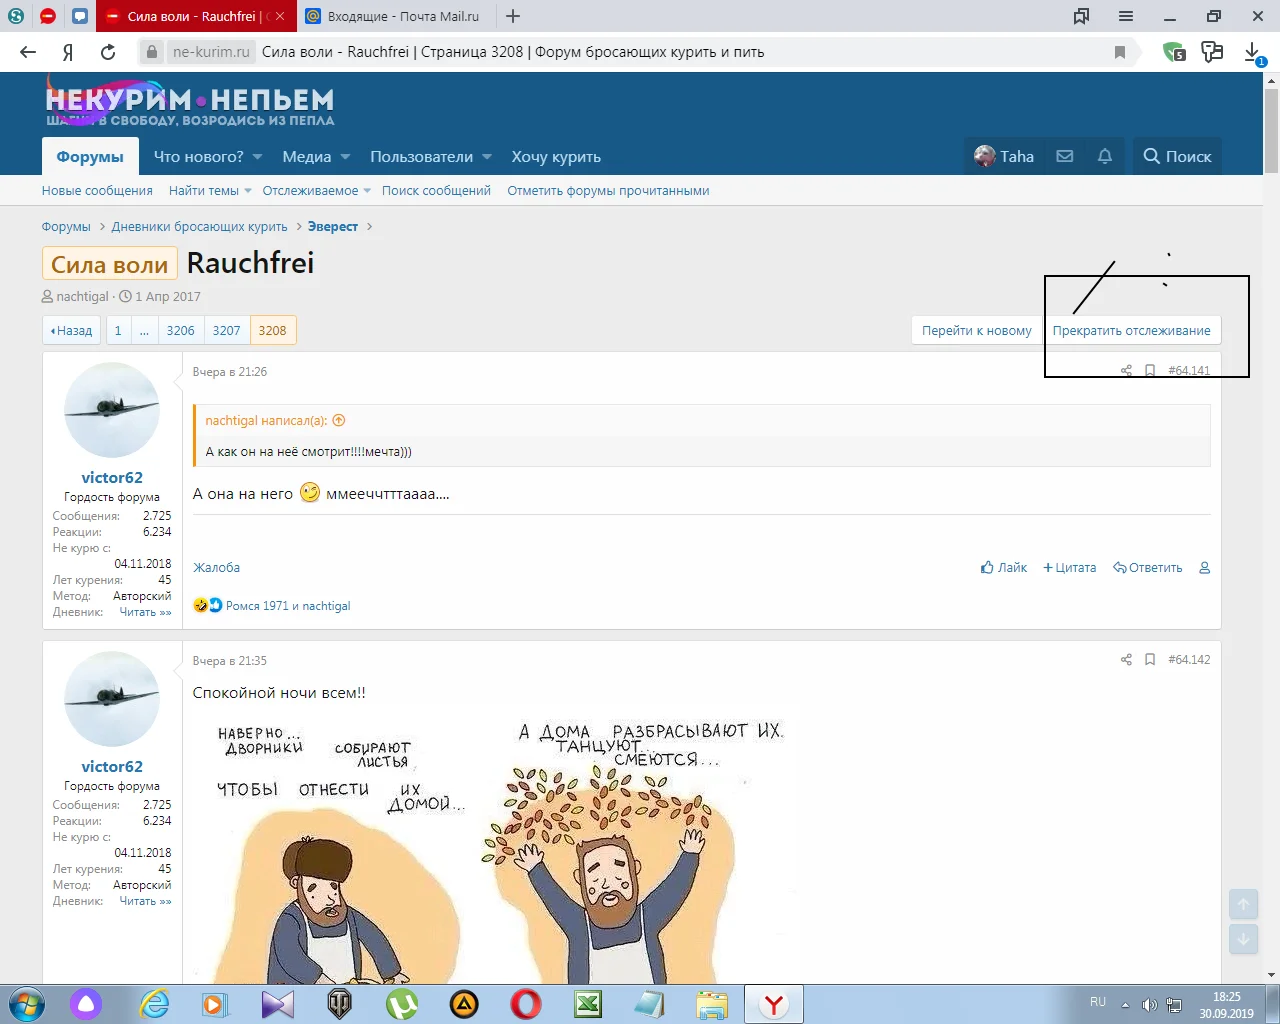
Task: Open World of Tanks taskbar icon
Action: pos(340,1004)
